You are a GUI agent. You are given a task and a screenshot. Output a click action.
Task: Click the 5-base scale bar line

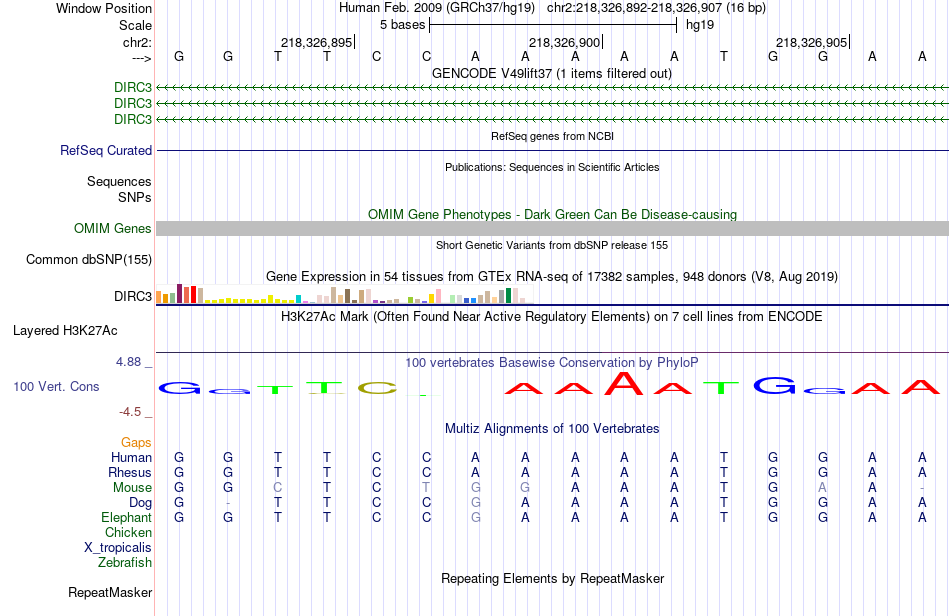point(553,25)
